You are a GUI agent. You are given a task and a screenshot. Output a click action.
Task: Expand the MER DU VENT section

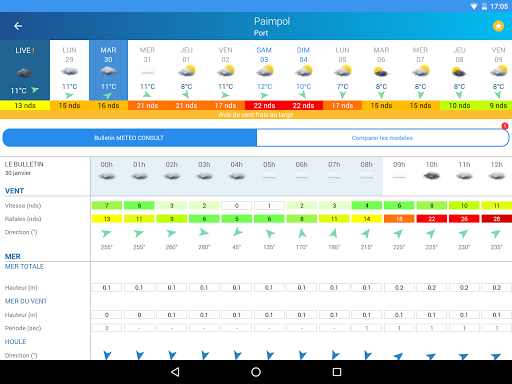26,301
